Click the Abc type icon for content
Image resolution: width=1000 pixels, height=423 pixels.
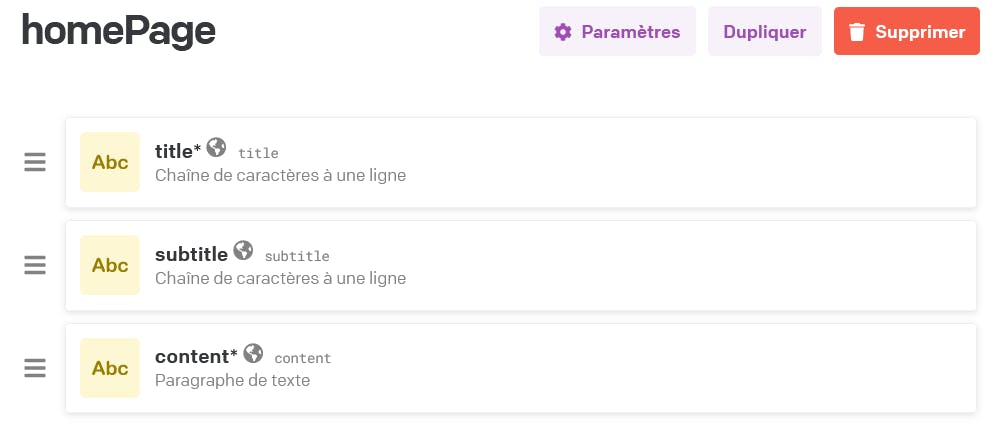[110, 368]
